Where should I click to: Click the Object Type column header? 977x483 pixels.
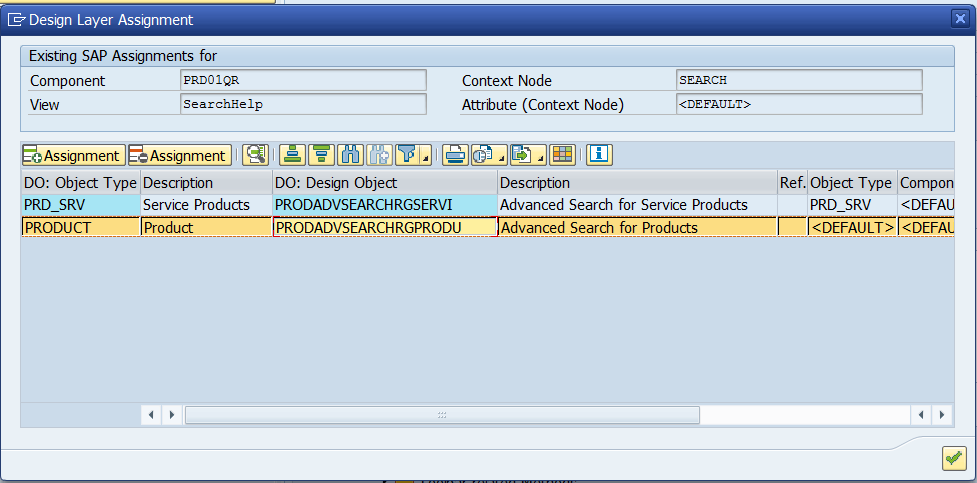point(852,183)
